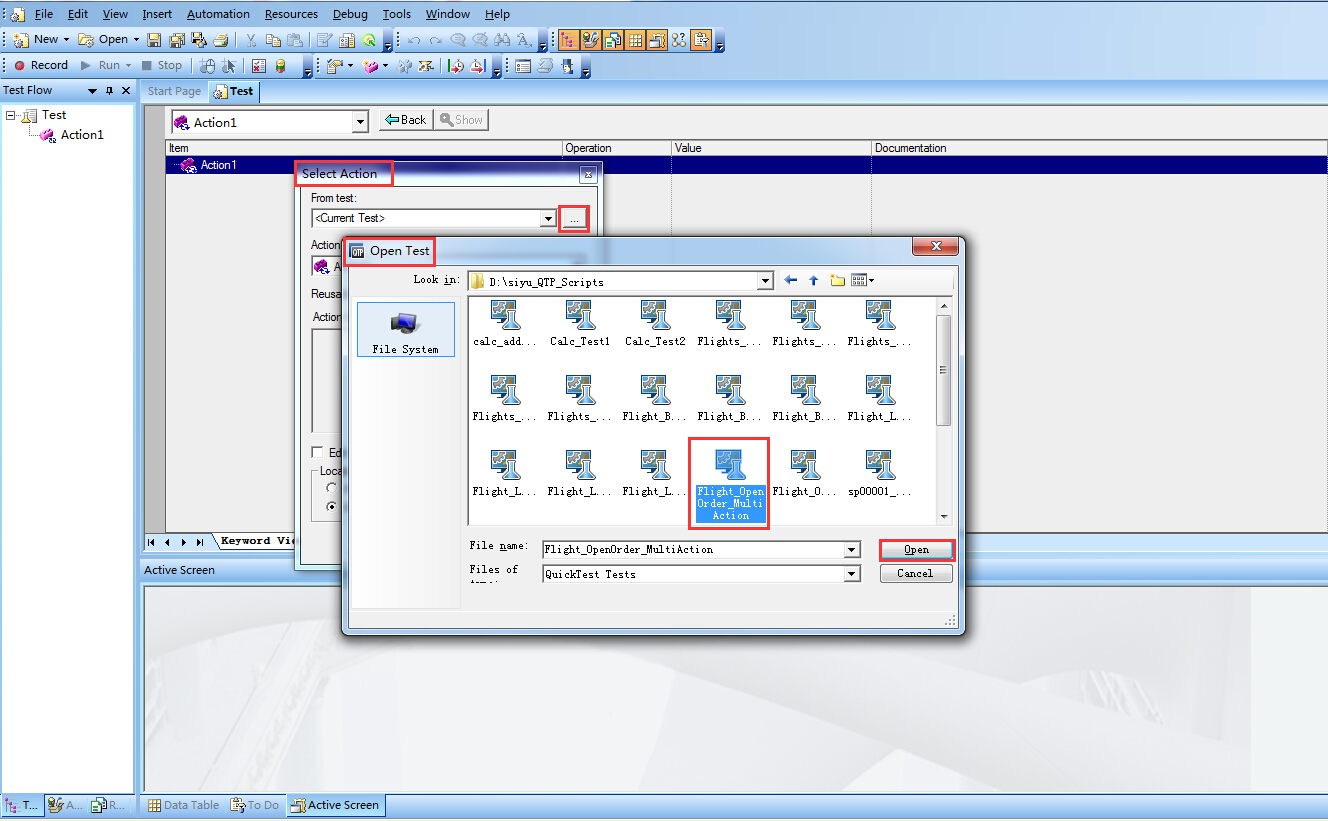This screenshot has width=1328, height=821.
Task: Click the Record button in the toolbar
Action: [40, 65]
